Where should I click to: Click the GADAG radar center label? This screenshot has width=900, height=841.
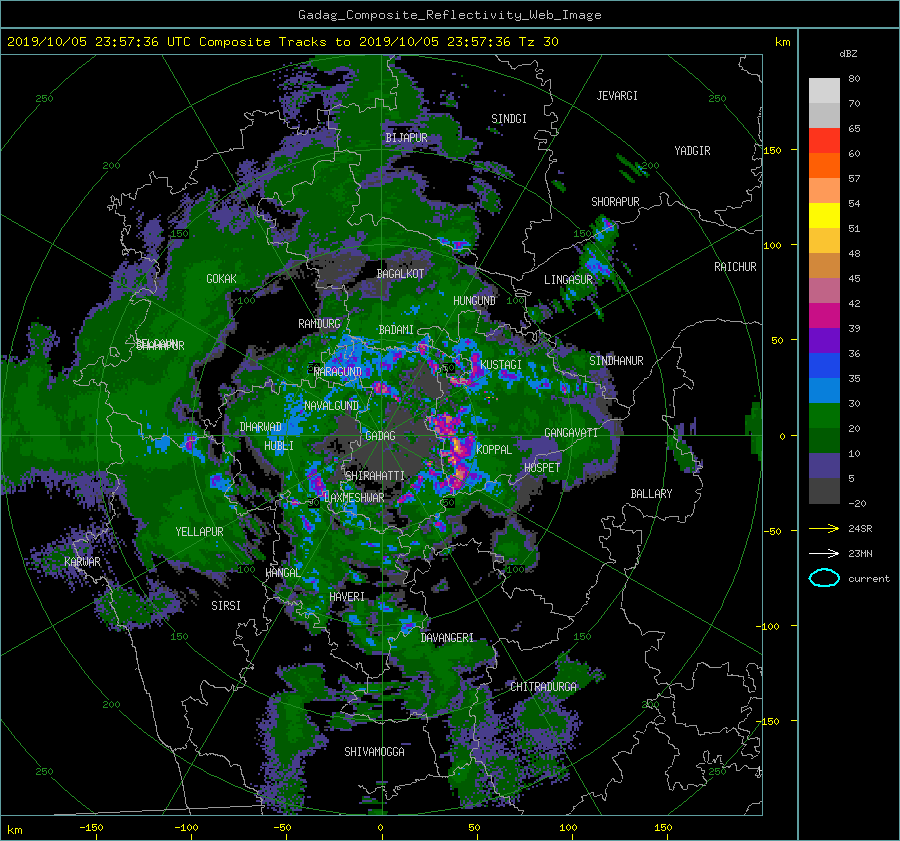click(380, 436)
